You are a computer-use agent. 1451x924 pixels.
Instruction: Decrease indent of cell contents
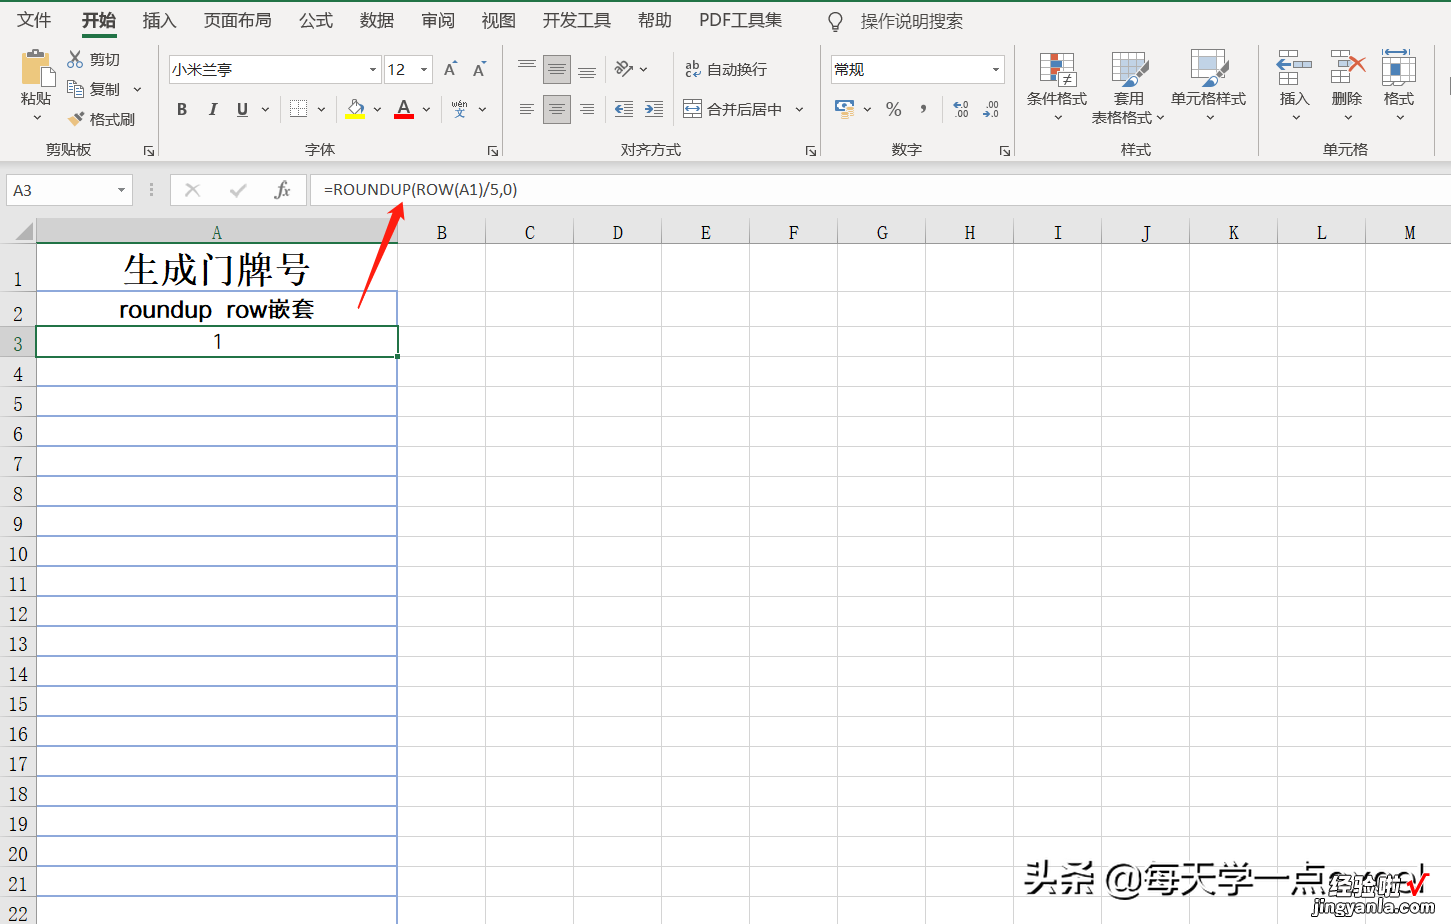click(x=624, y=109)
